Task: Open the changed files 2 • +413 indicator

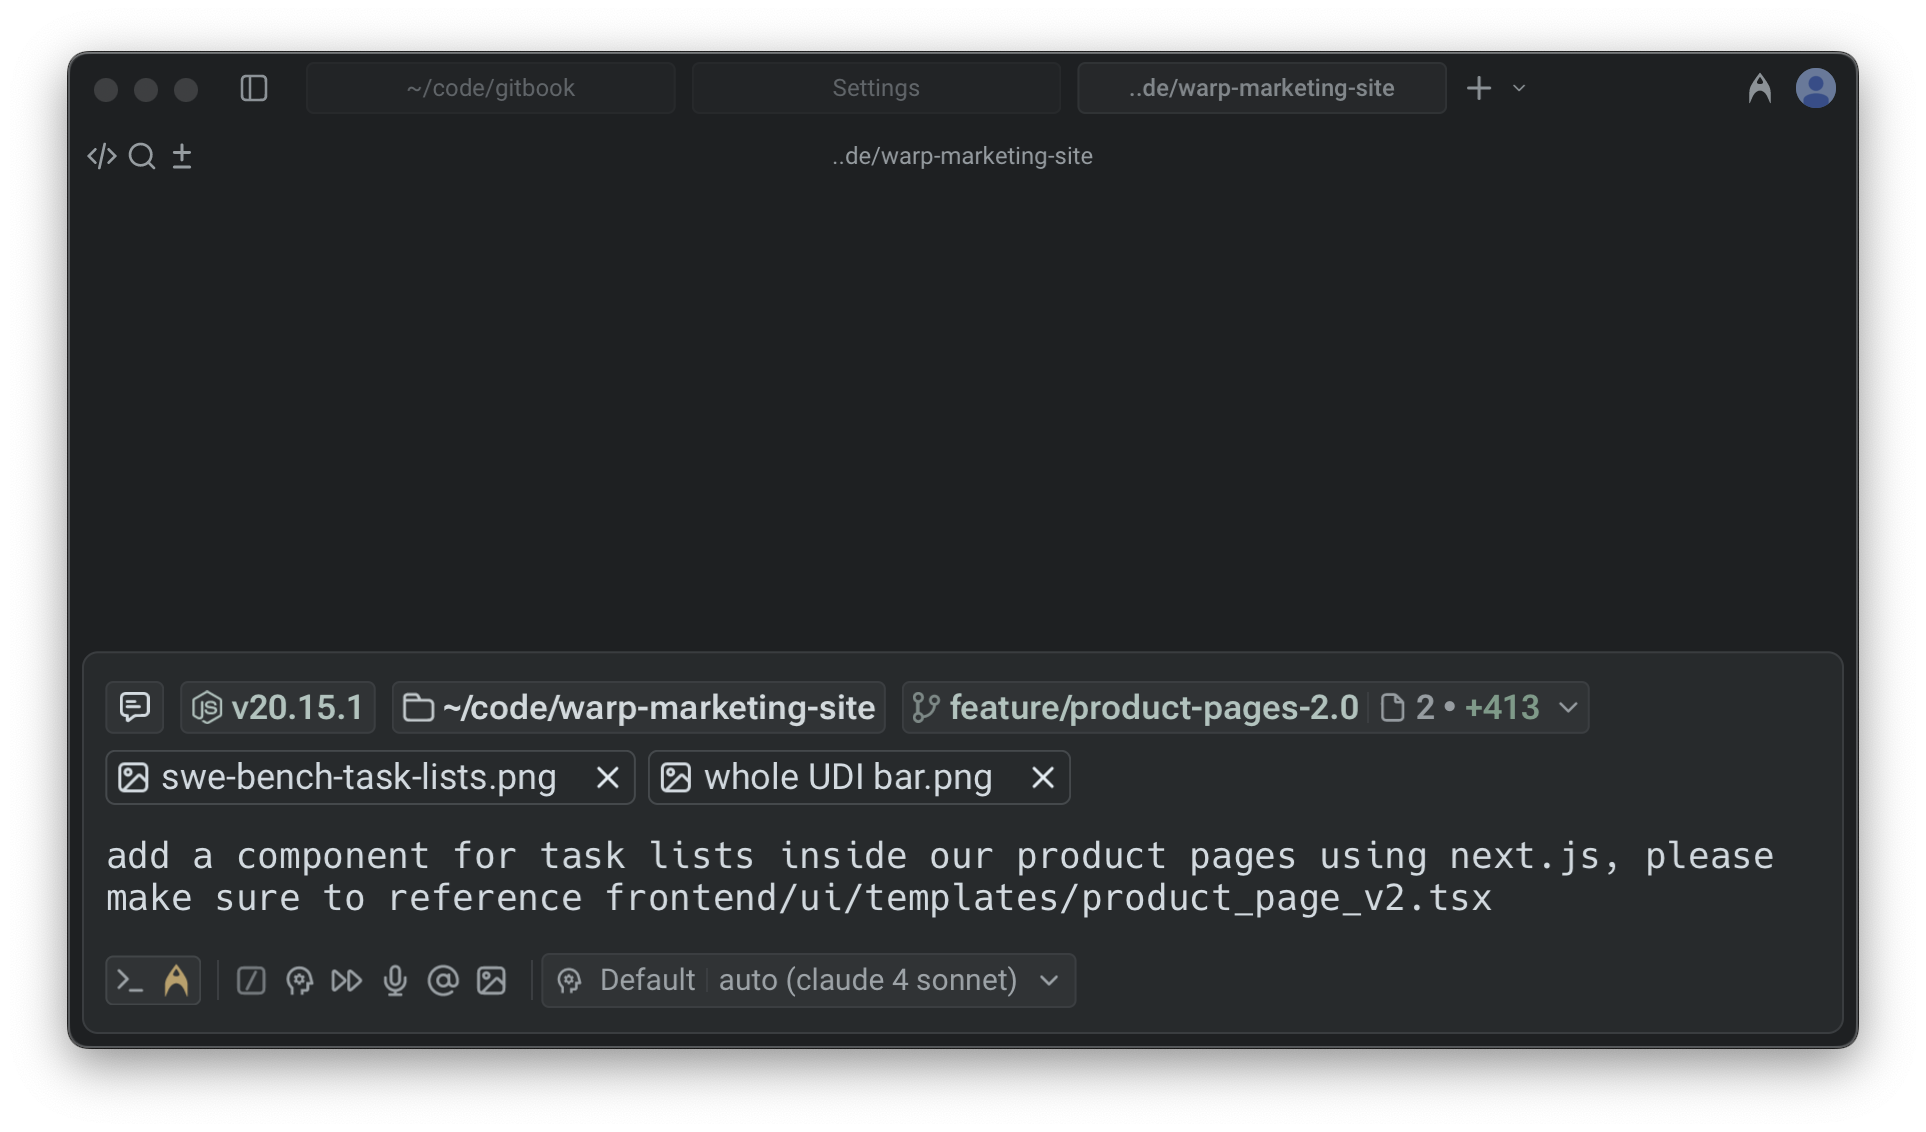Action: pos(1459,707)
